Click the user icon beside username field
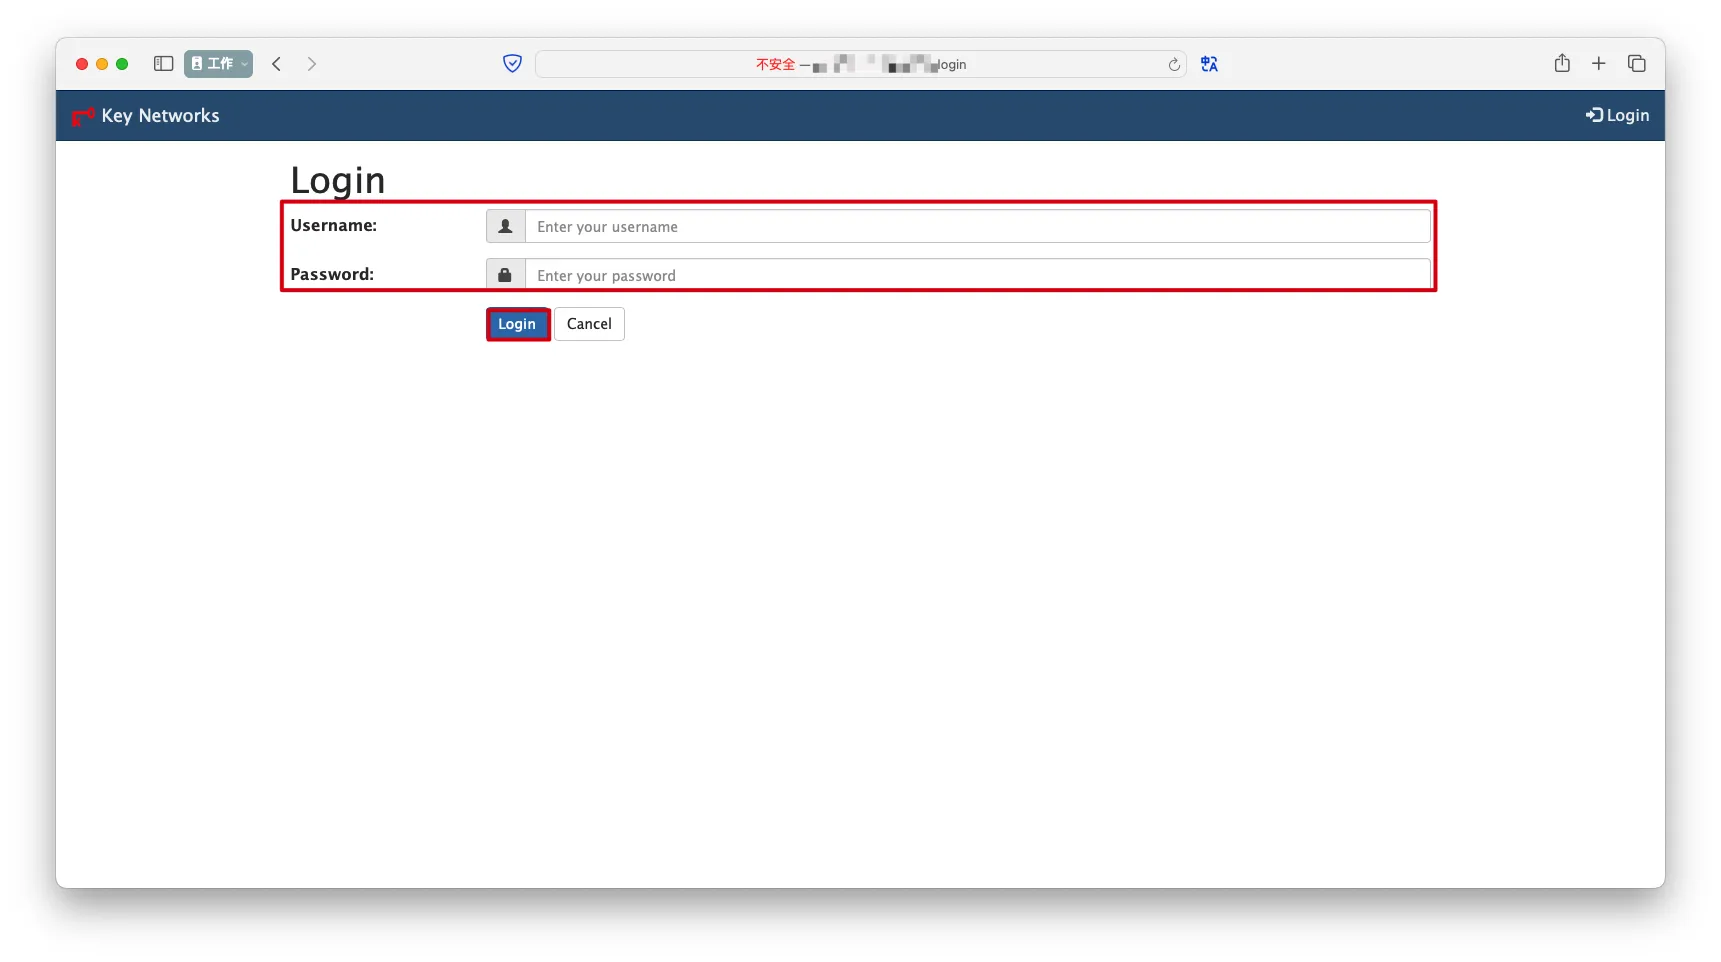This screenshot has width=1721, height=962. (x=506, y=227)
